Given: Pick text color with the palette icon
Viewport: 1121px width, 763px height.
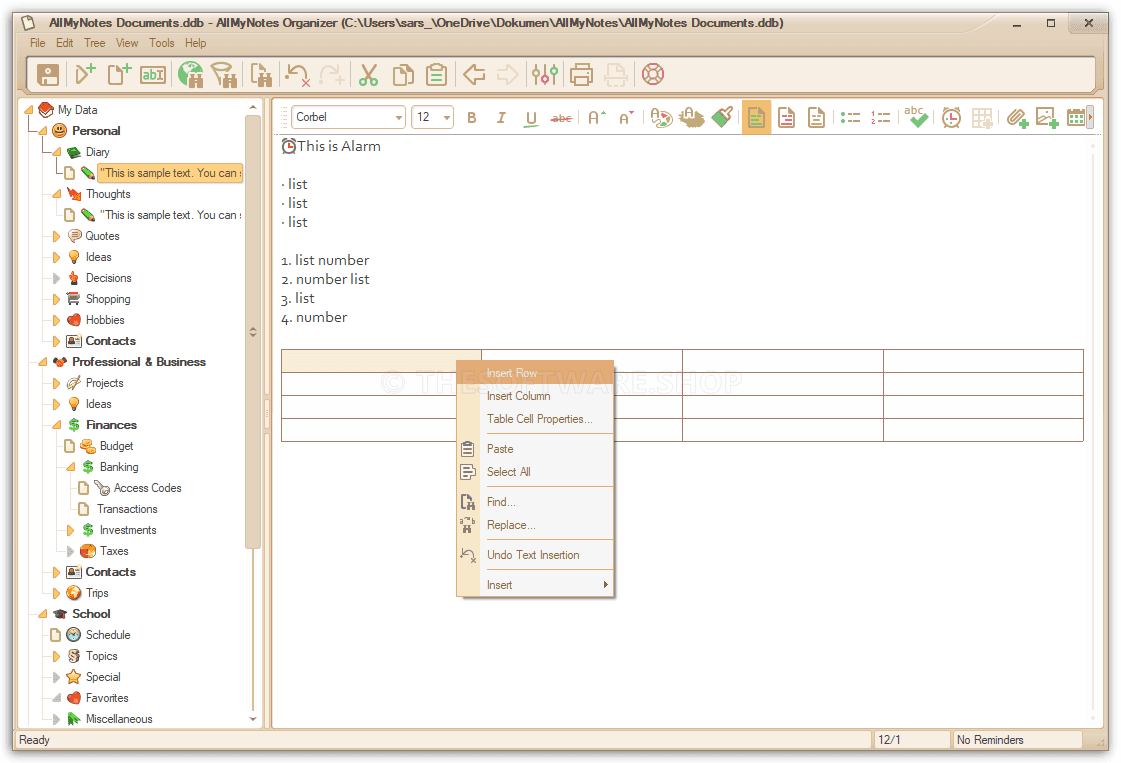Looking at the screenshot, I should [661, 117].
